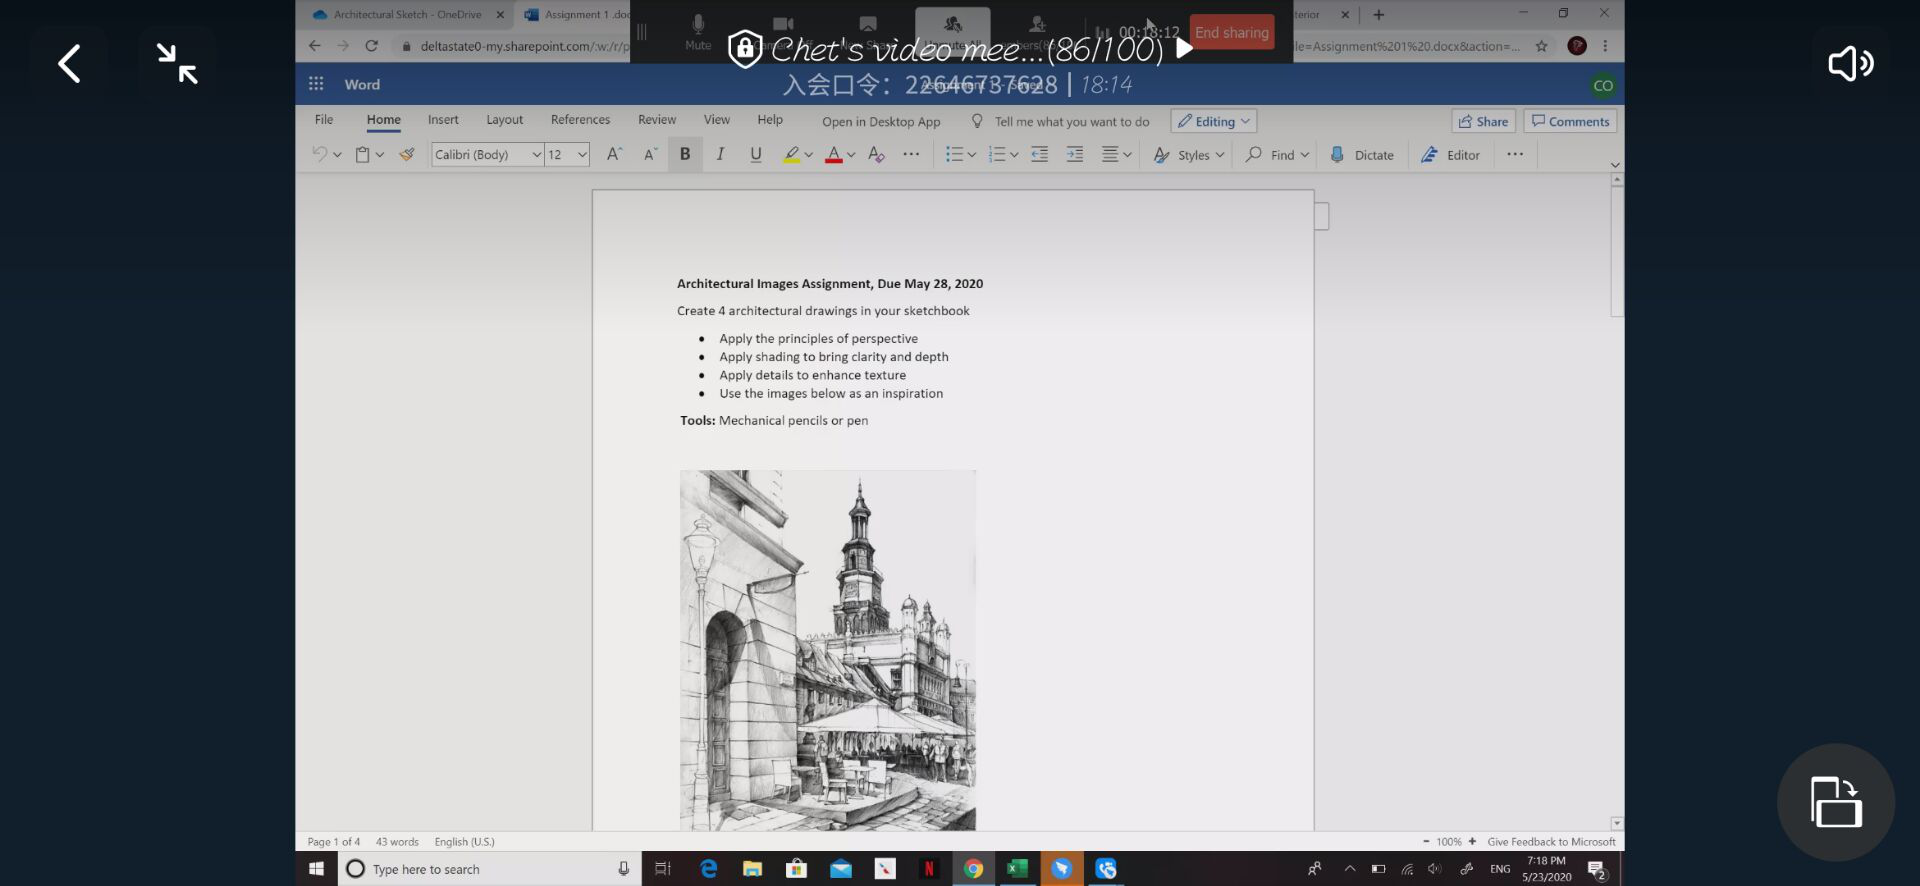Click the Undo icon
This screenshot has height=886, width=1920.
(x=319, y=154)
